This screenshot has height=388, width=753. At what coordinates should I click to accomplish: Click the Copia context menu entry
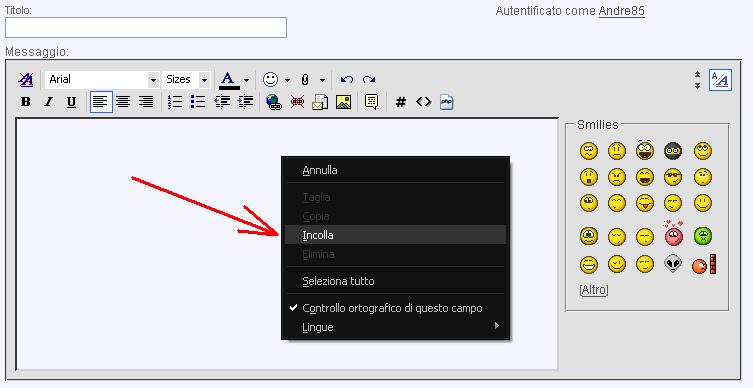click(x=395, y=216)
